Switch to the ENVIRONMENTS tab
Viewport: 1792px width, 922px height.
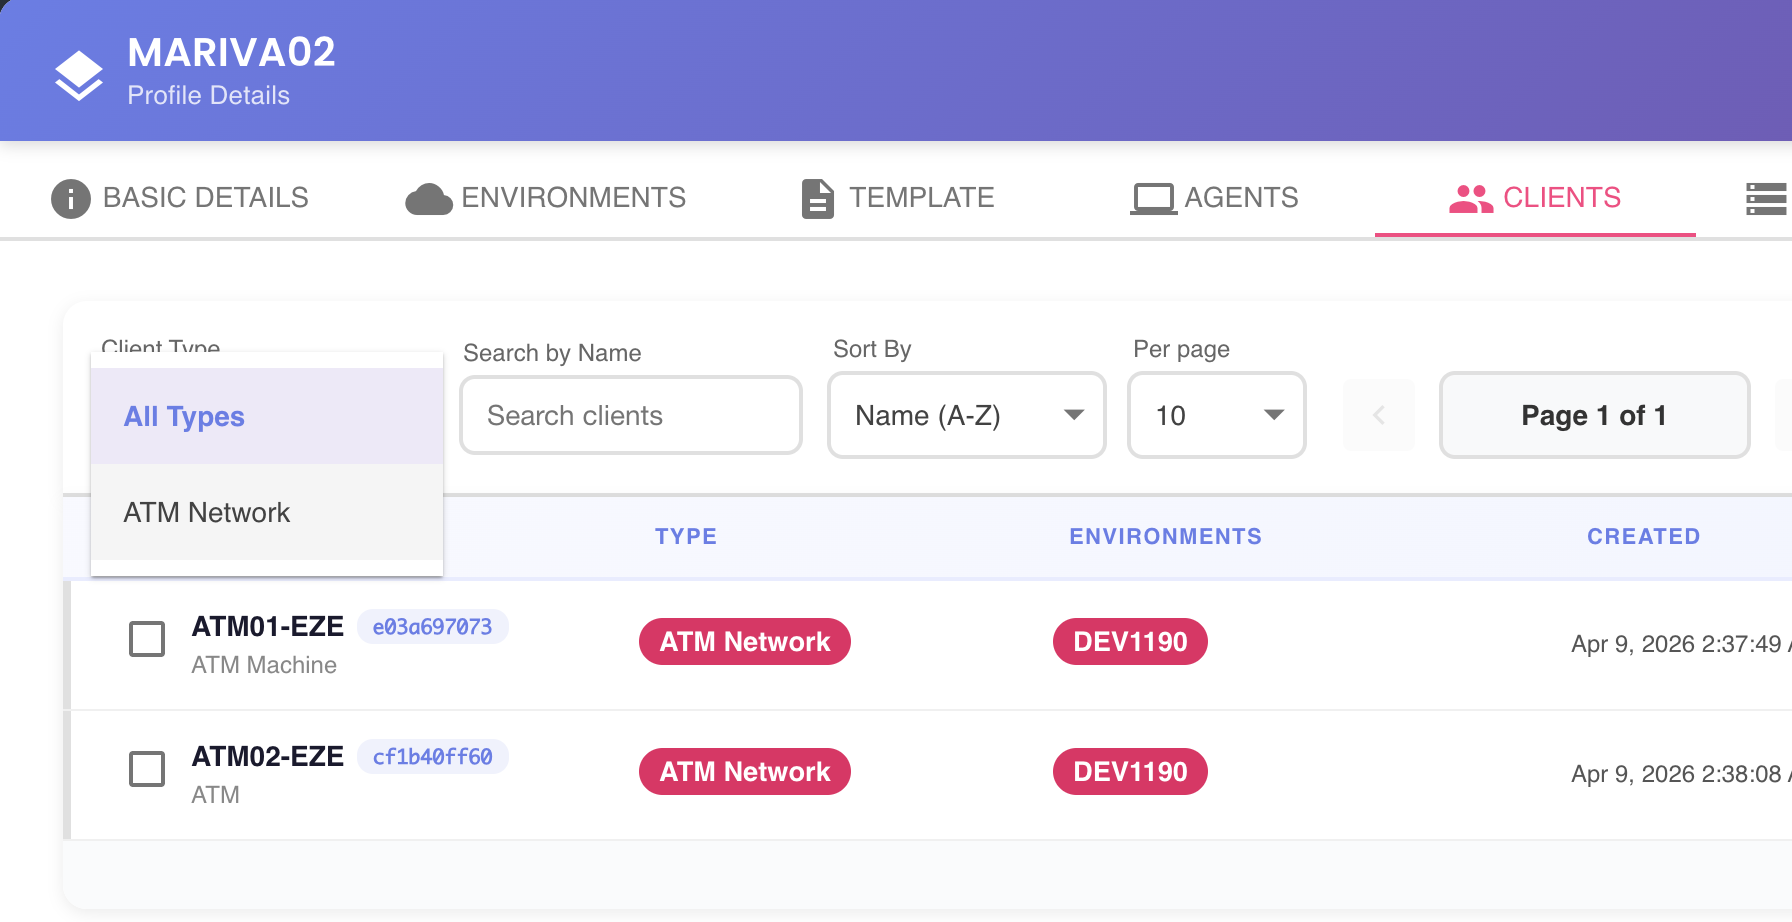click(546, 198)
